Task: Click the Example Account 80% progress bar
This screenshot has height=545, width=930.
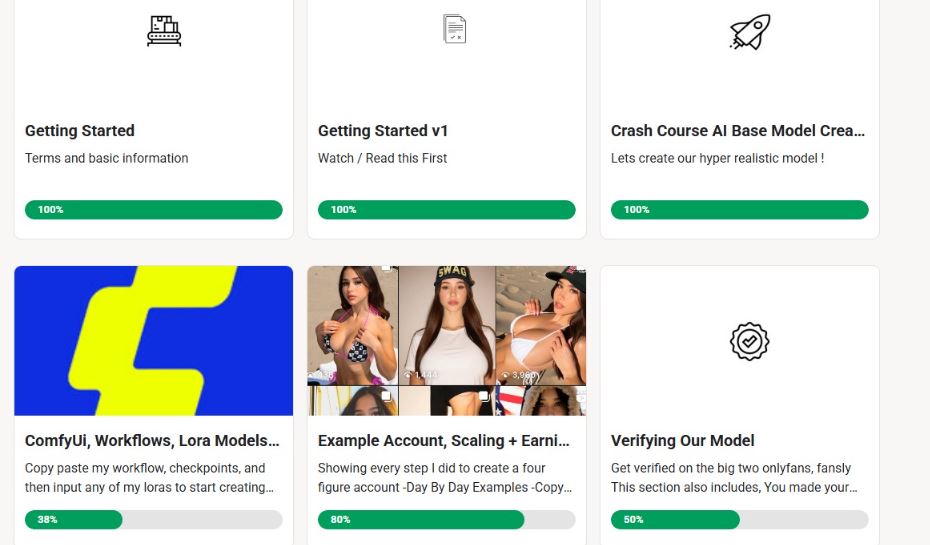Action: click(446, 520)
